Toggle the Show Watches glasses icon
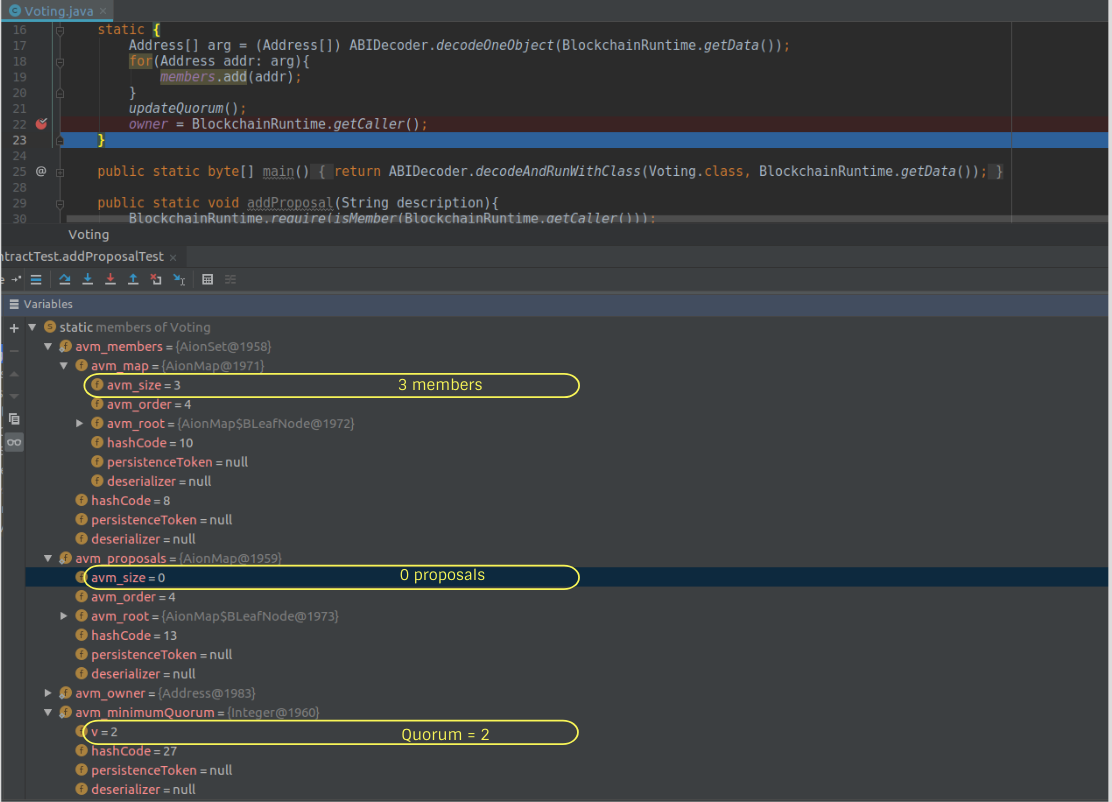This screenshot has height=802, width=1112. (14, 442)
